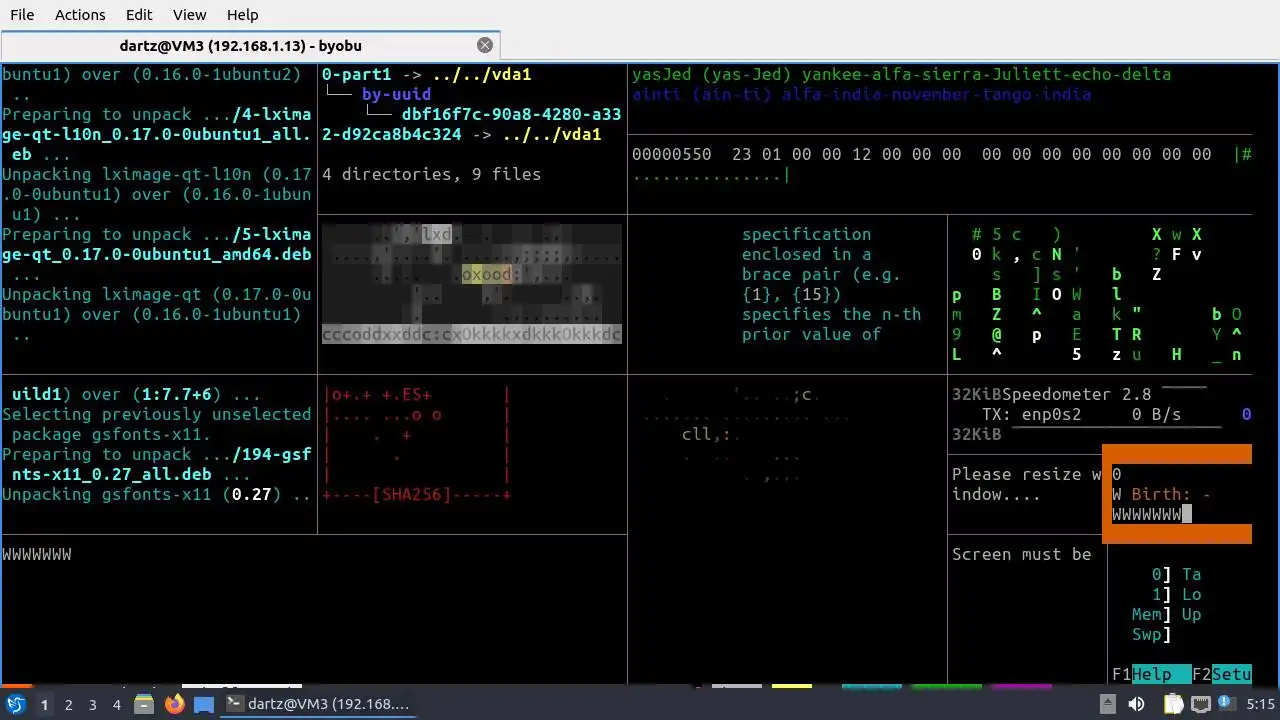Click the 'Swp' meter label
The image size is (1280, 720).
(1147, 634)
